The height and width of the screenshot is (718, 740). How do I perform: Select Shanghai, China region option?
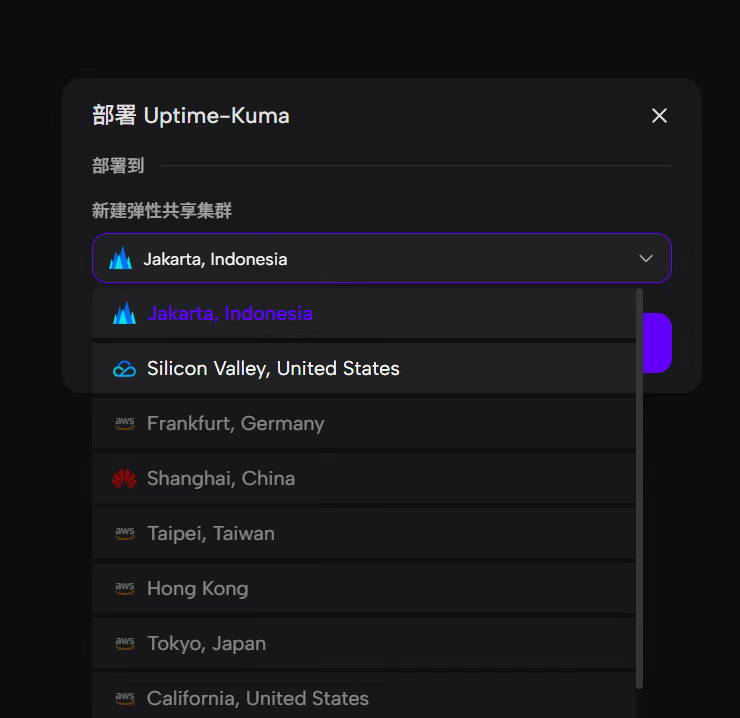pos(221,479)
